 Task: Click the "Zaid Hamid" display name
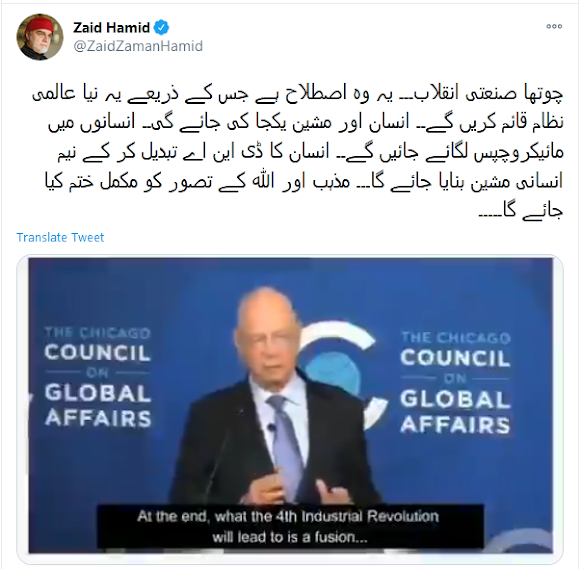tap(111, 27)
